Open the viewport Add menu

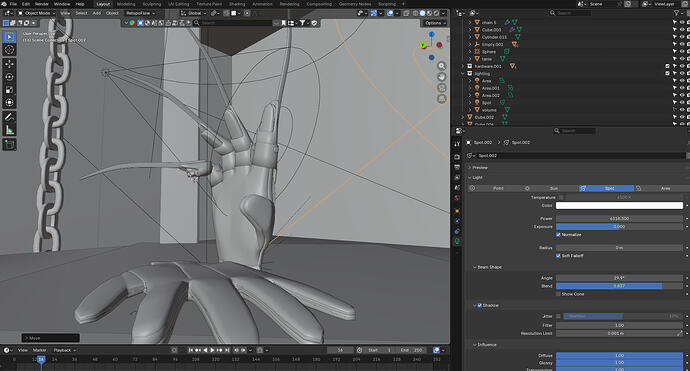coord(96,13)
